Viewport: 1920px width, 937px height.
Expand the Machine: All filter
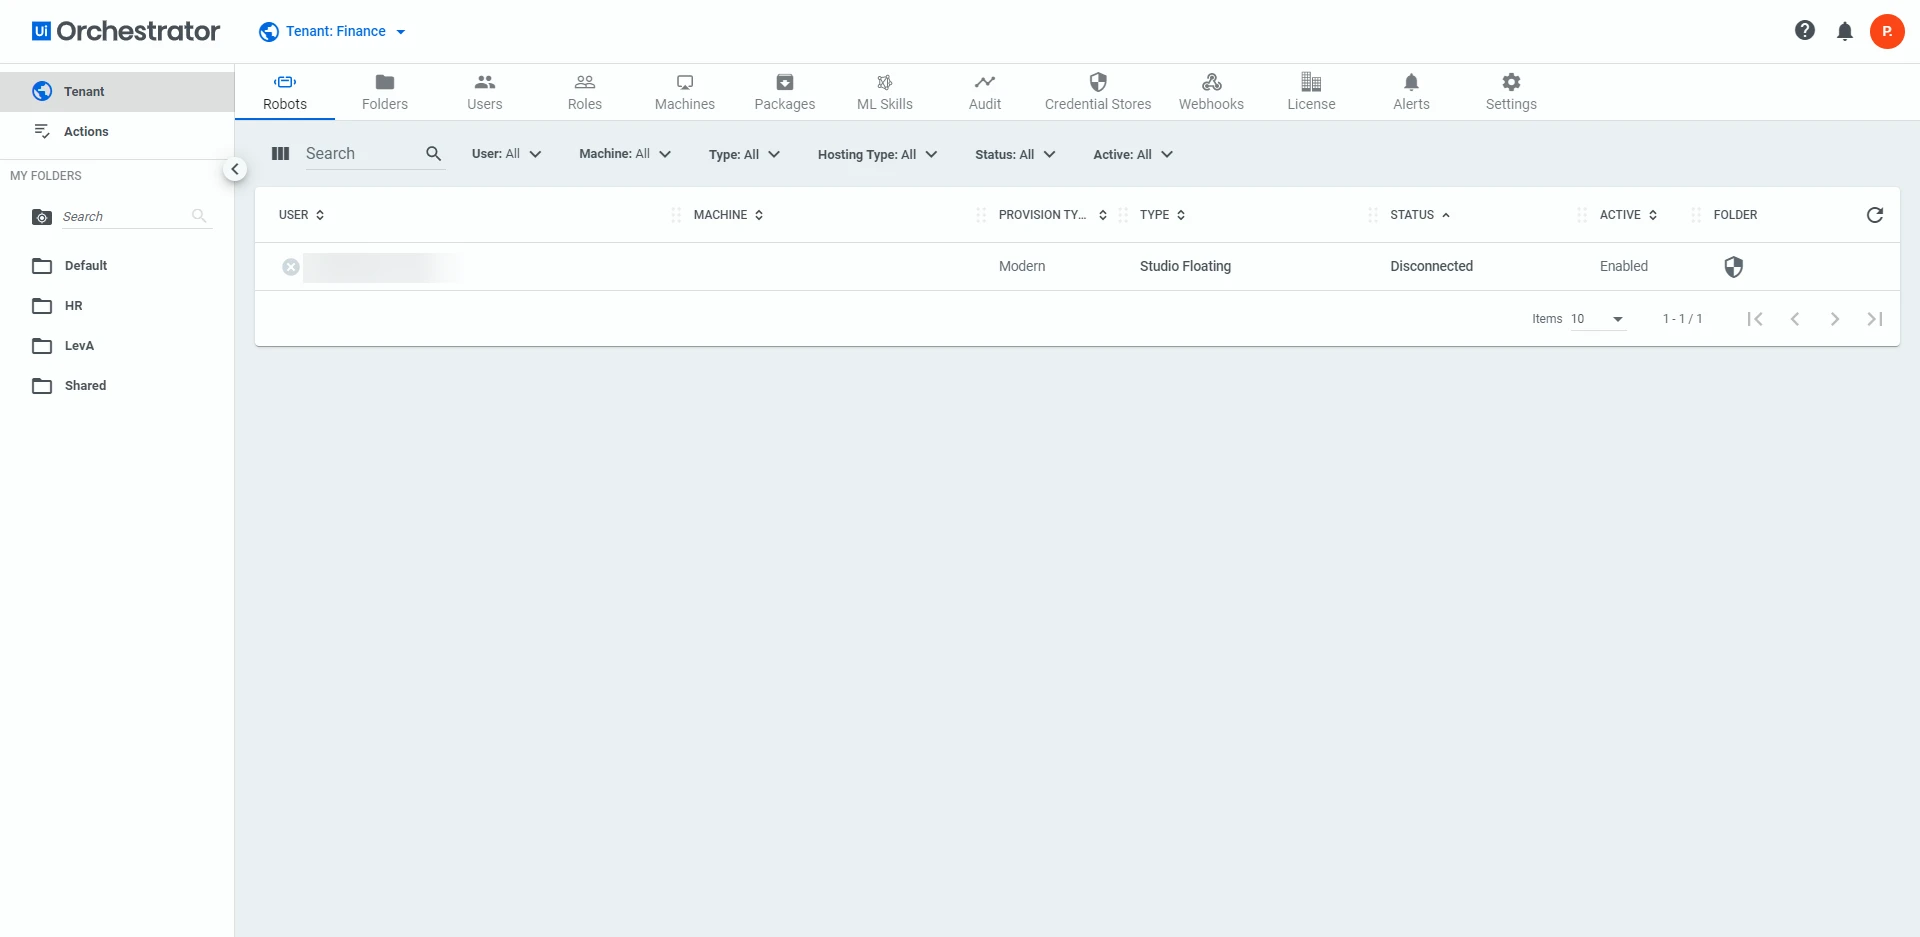pyautogui.click(x=625, y=154)
